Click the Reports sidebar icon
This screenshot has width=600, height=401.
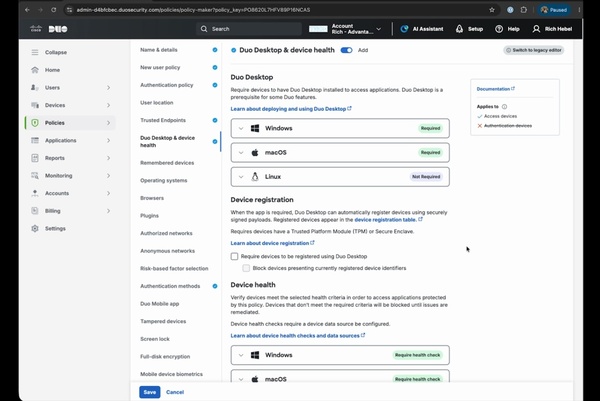coord(35,158)
